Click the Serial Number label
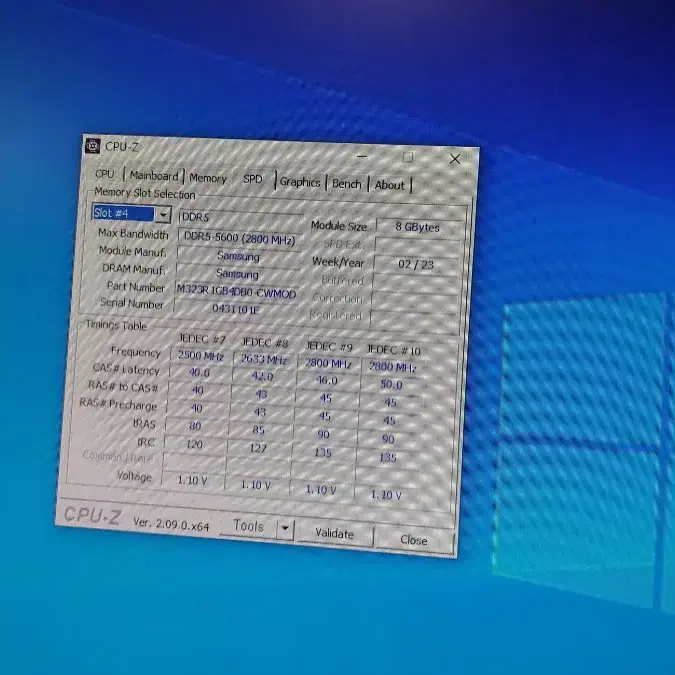Viewport: 675px width, 675px height. coord(132,303)
